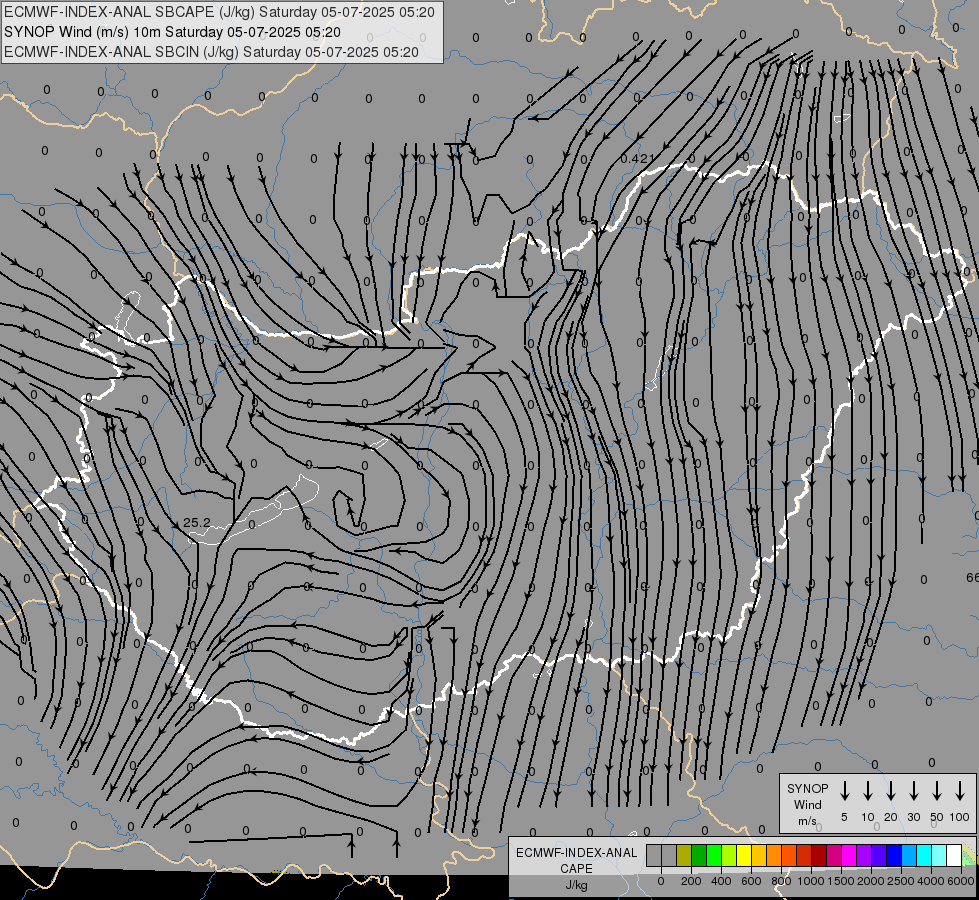This screenshot has width=979, height=900.
Task: Click the wind arrow above the 10 label
Action: point(867,791)
